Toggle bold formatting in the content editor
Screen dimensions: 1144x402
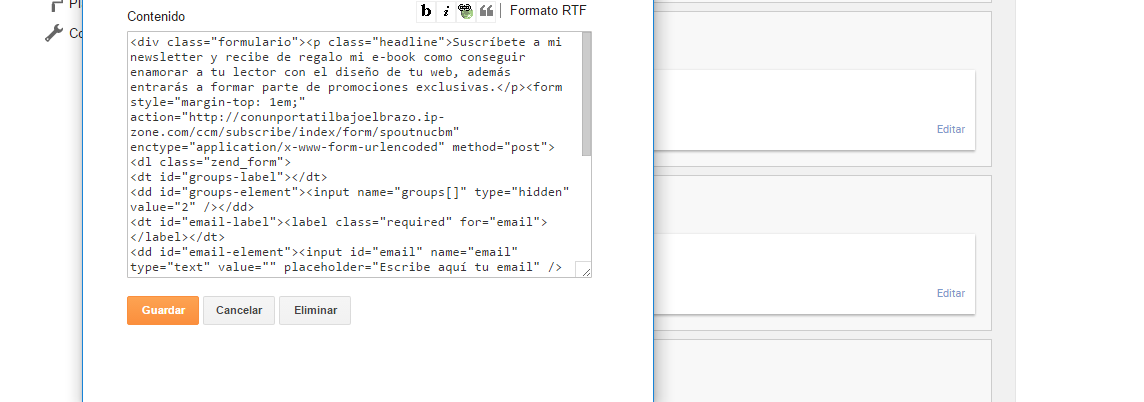pyautogui.click(x=426, y=11)
